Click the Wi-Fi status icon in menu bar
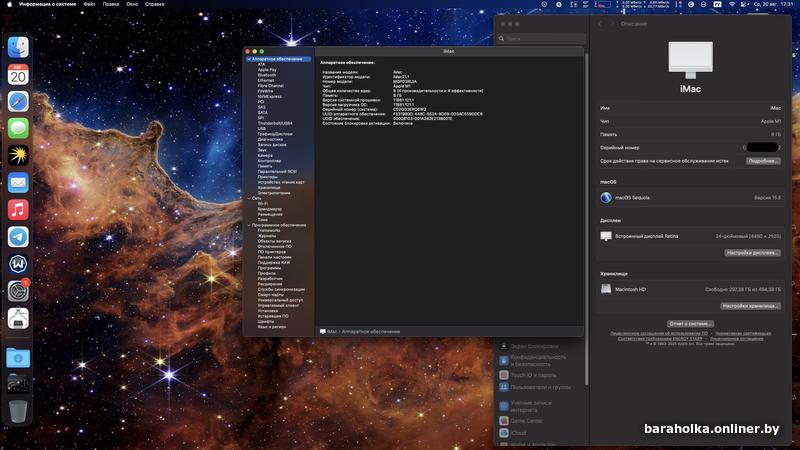Viewport: 800px width, 450px height. pos(732,4)
